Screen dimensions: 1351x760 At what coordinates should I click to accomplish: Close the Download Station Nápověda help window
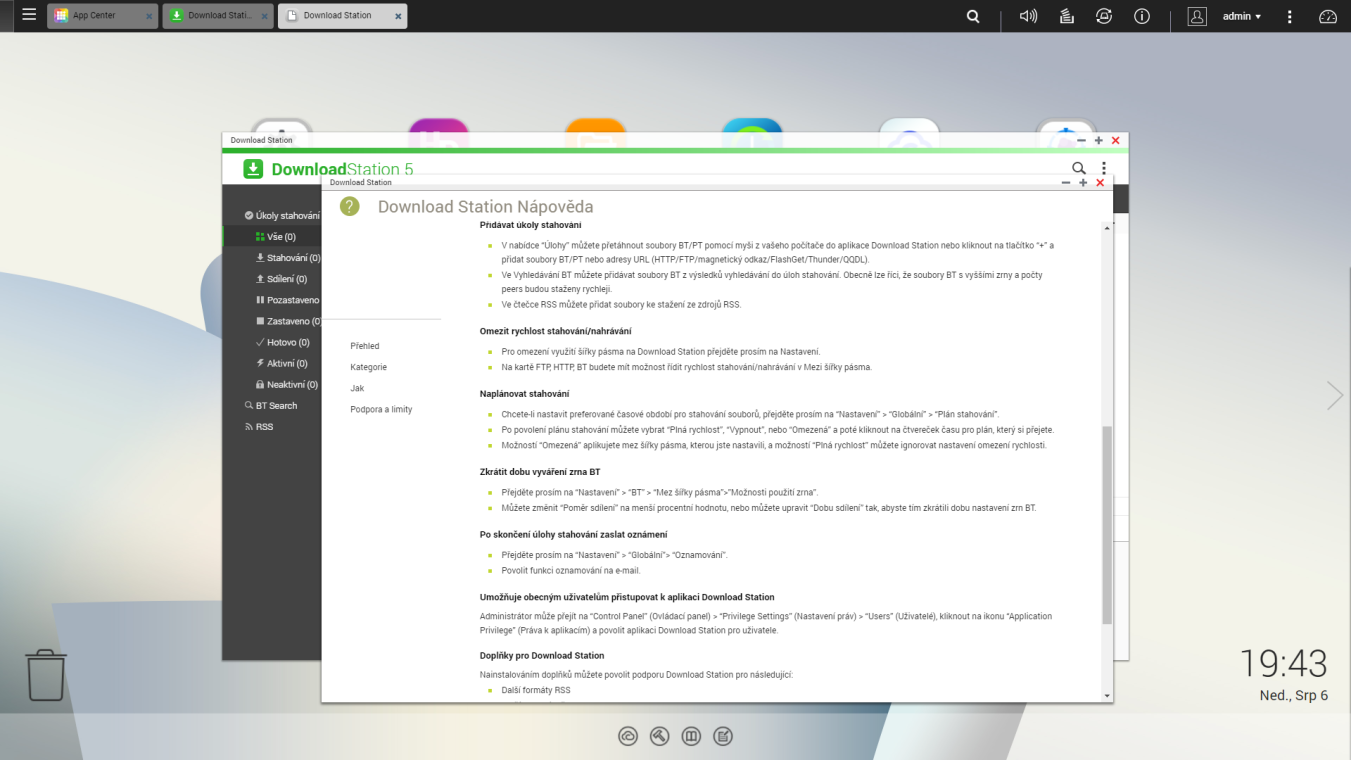tap(1100, 183)
